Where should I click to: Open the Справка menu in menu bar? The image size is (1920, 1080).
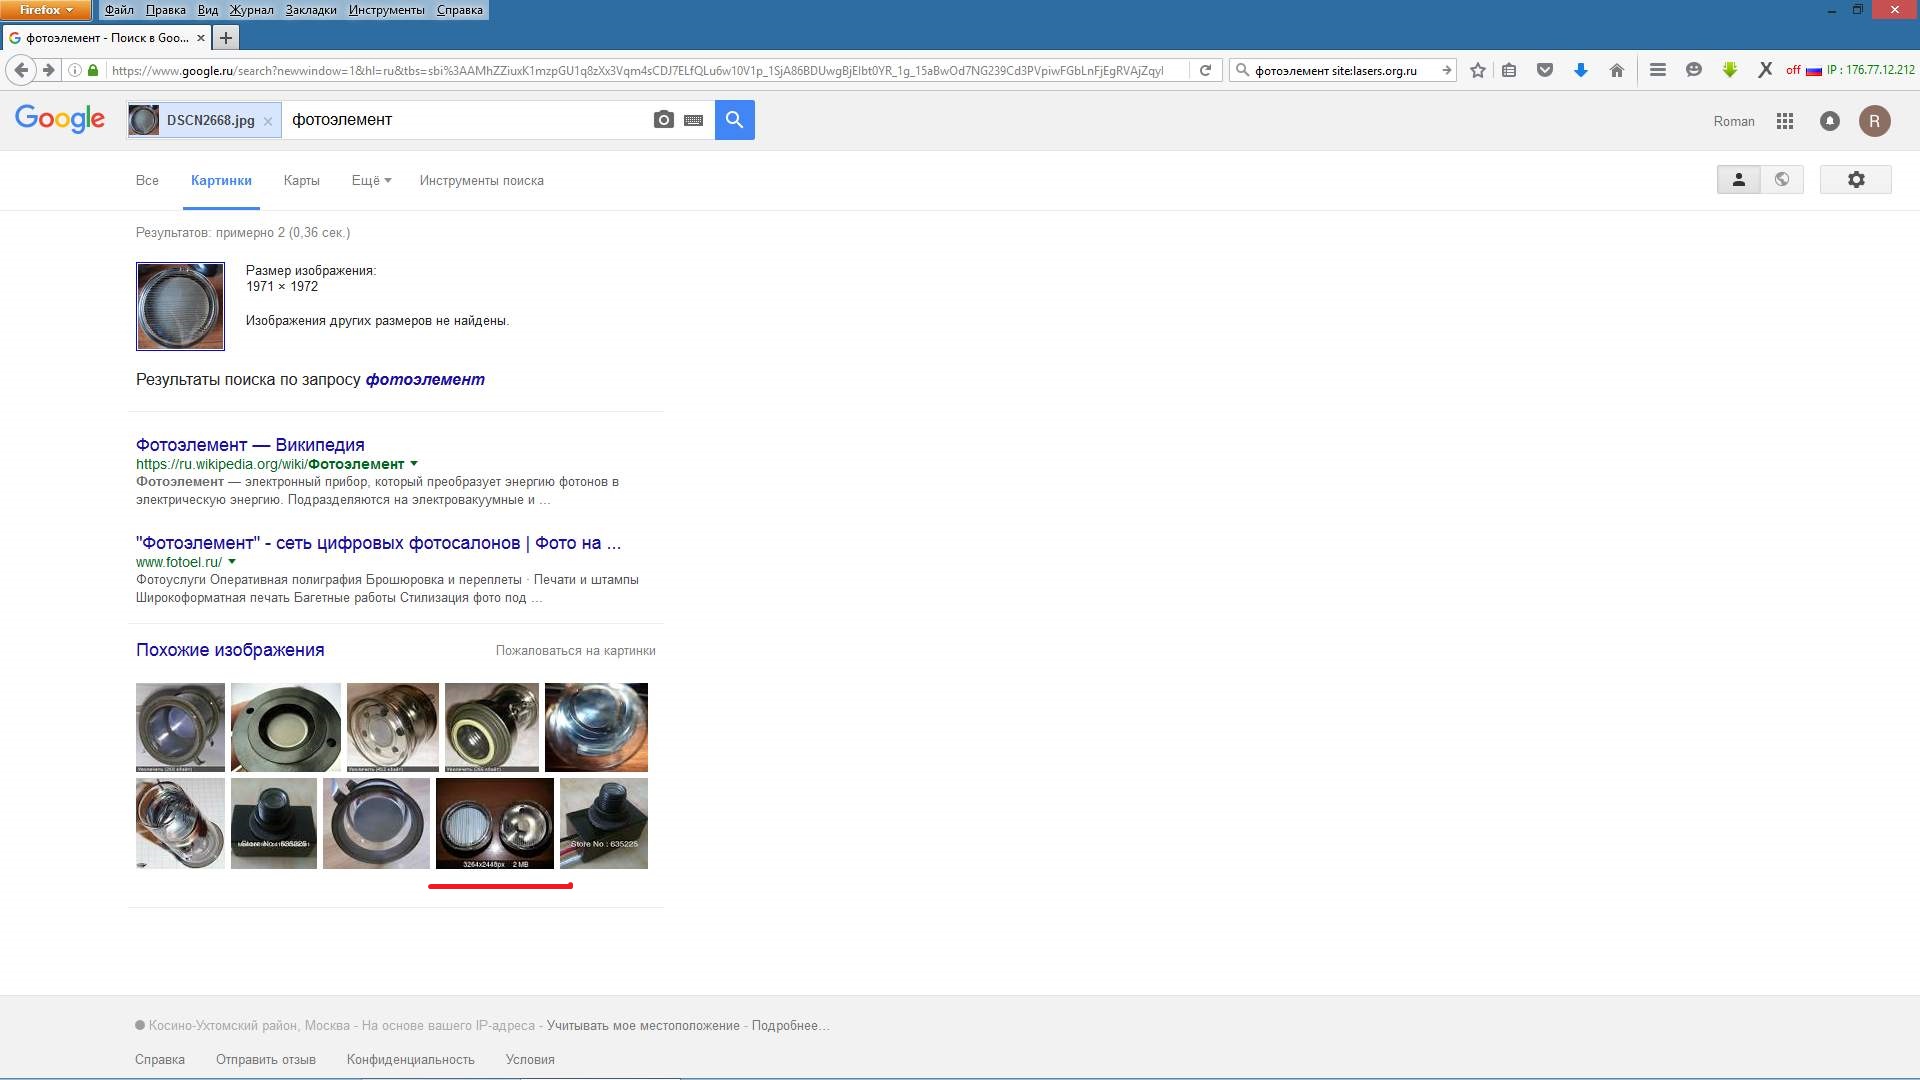click(x=460, y=10)
